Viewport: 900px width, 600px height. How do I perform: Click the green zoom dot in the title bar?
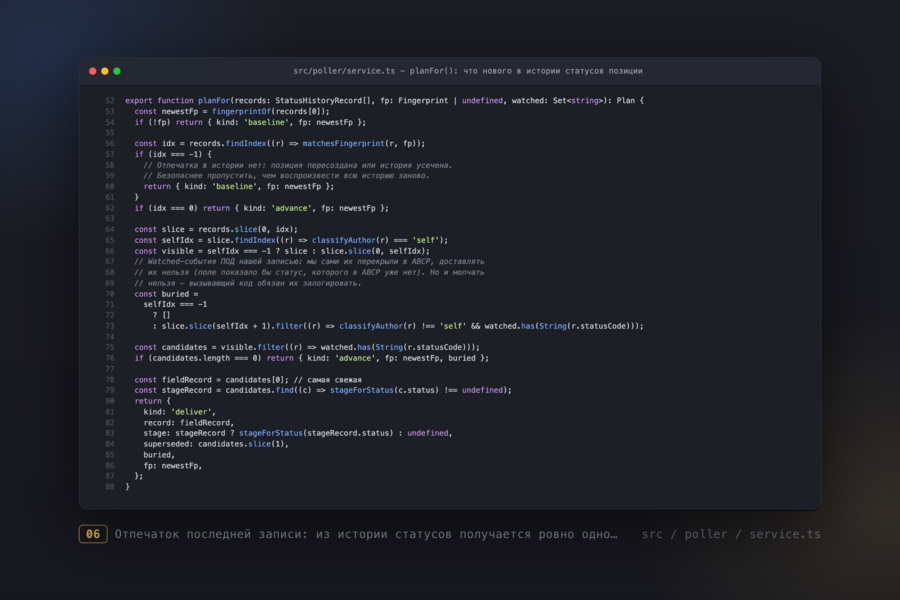[117, 71]
